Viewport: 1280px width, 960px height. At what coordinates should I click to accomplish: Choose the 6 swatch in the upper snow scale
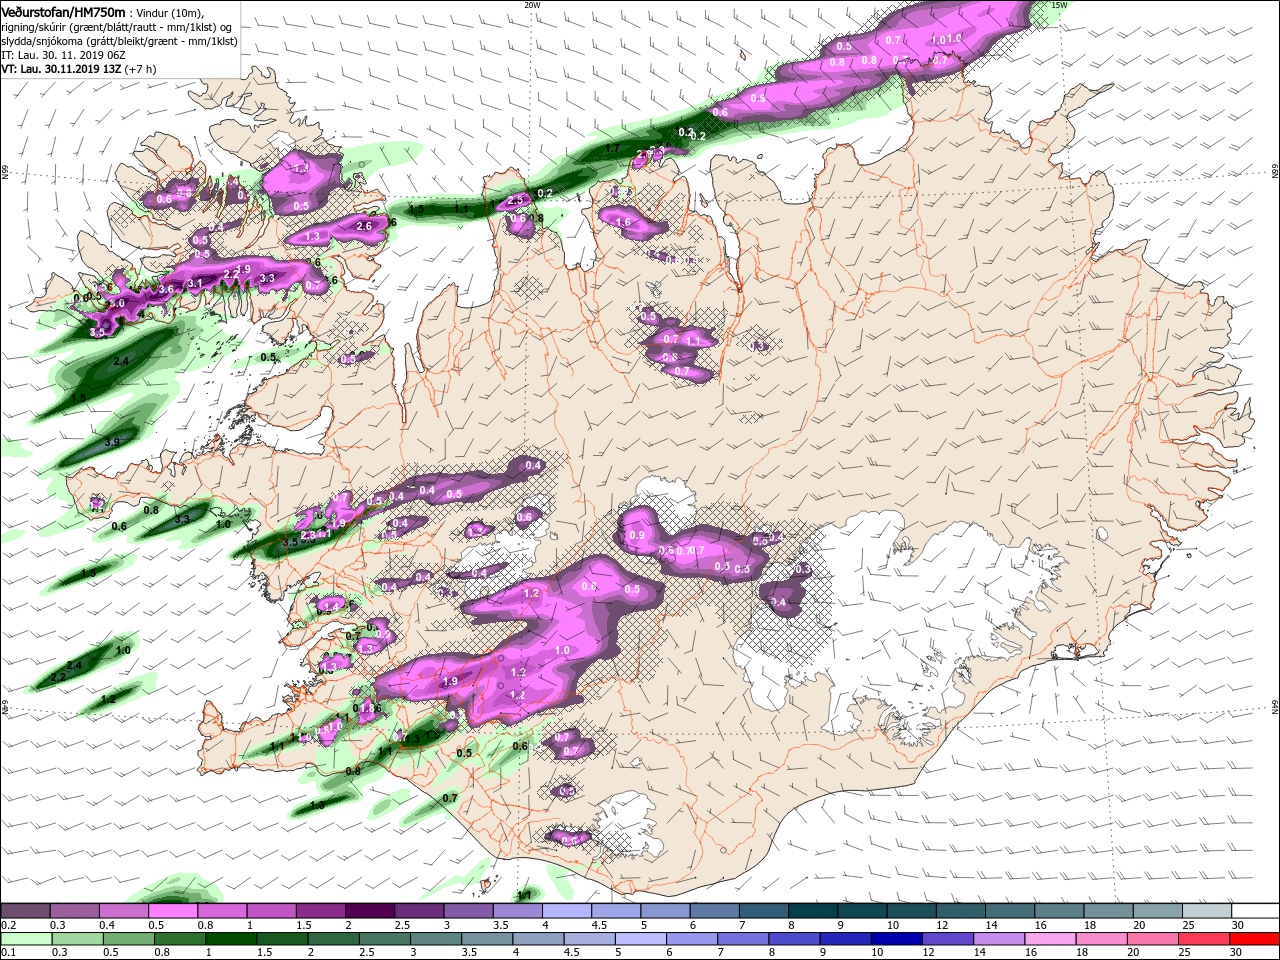714,911
